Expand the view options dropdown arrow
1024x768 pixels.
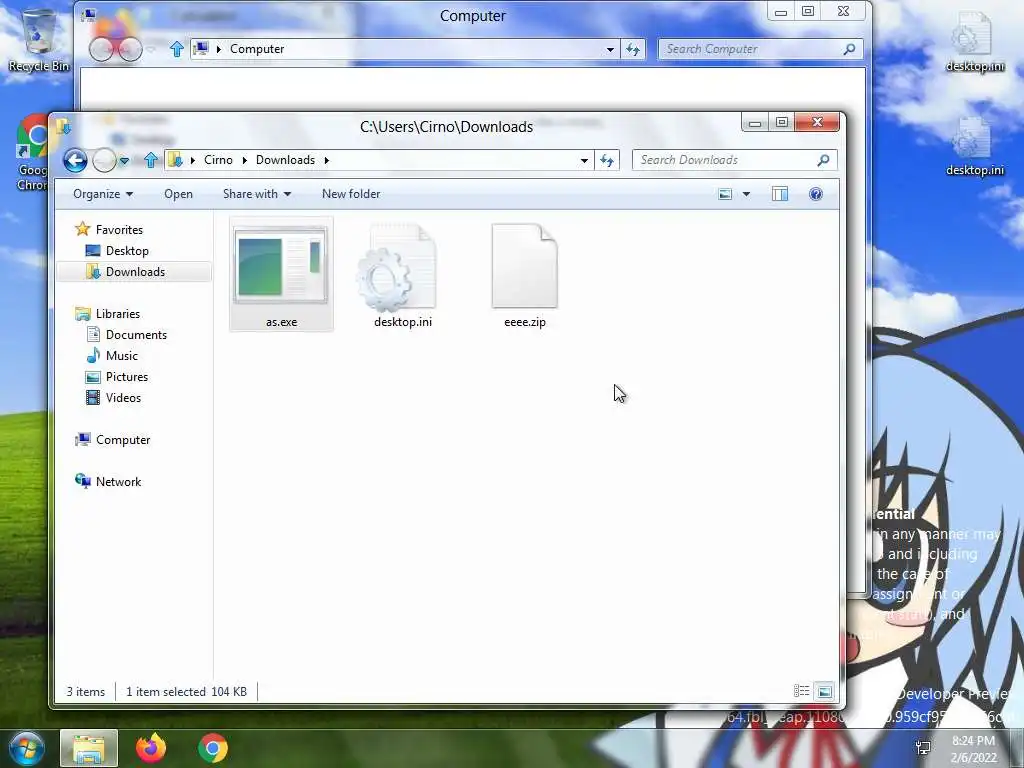(746, 194)
